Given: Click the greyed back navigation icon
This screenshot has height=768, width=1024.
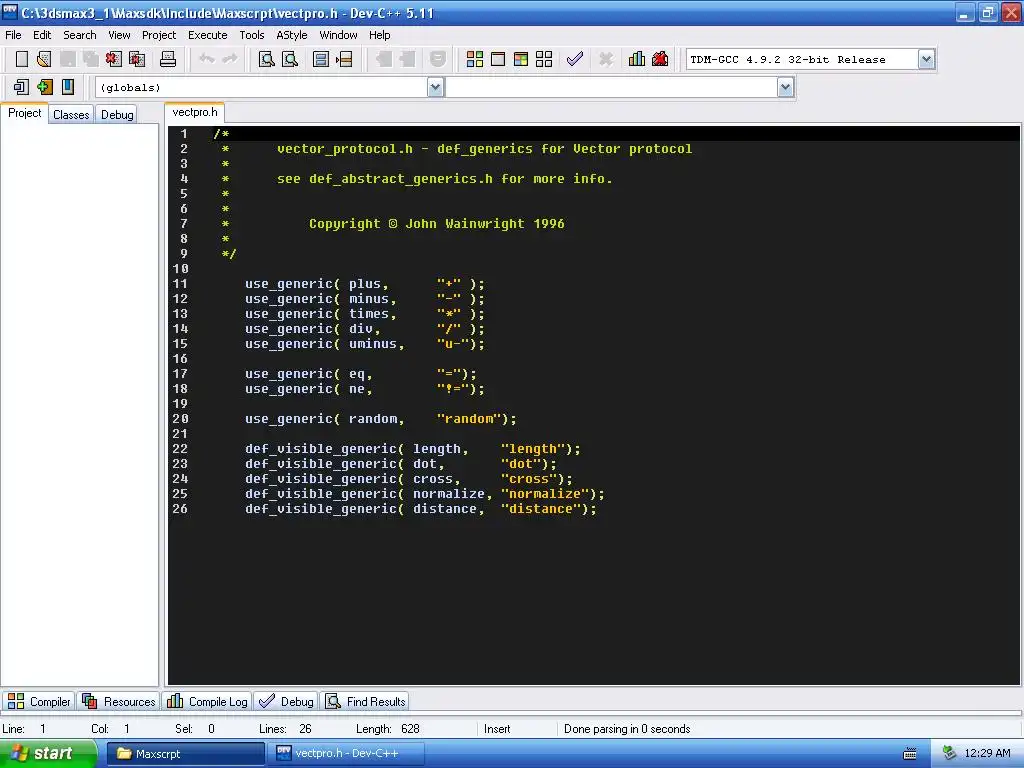Looking at the screenshot, I should (x=384, y=59).
